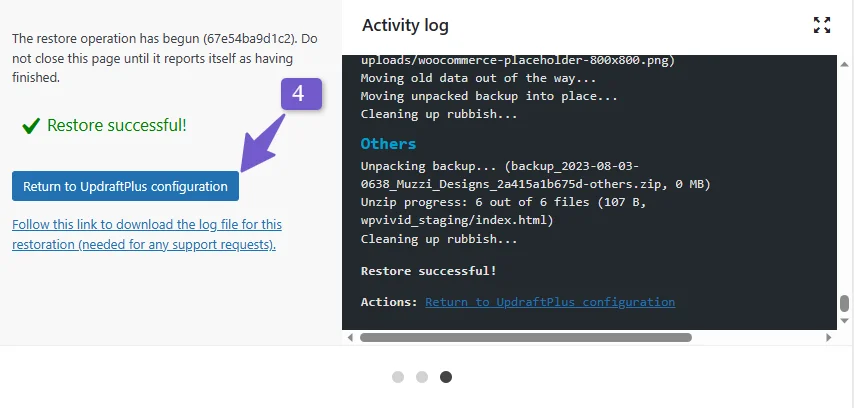Click the green Restore successful checkmark icon
The width and height of the screenshot is (854, 408).
click(31, 126)
